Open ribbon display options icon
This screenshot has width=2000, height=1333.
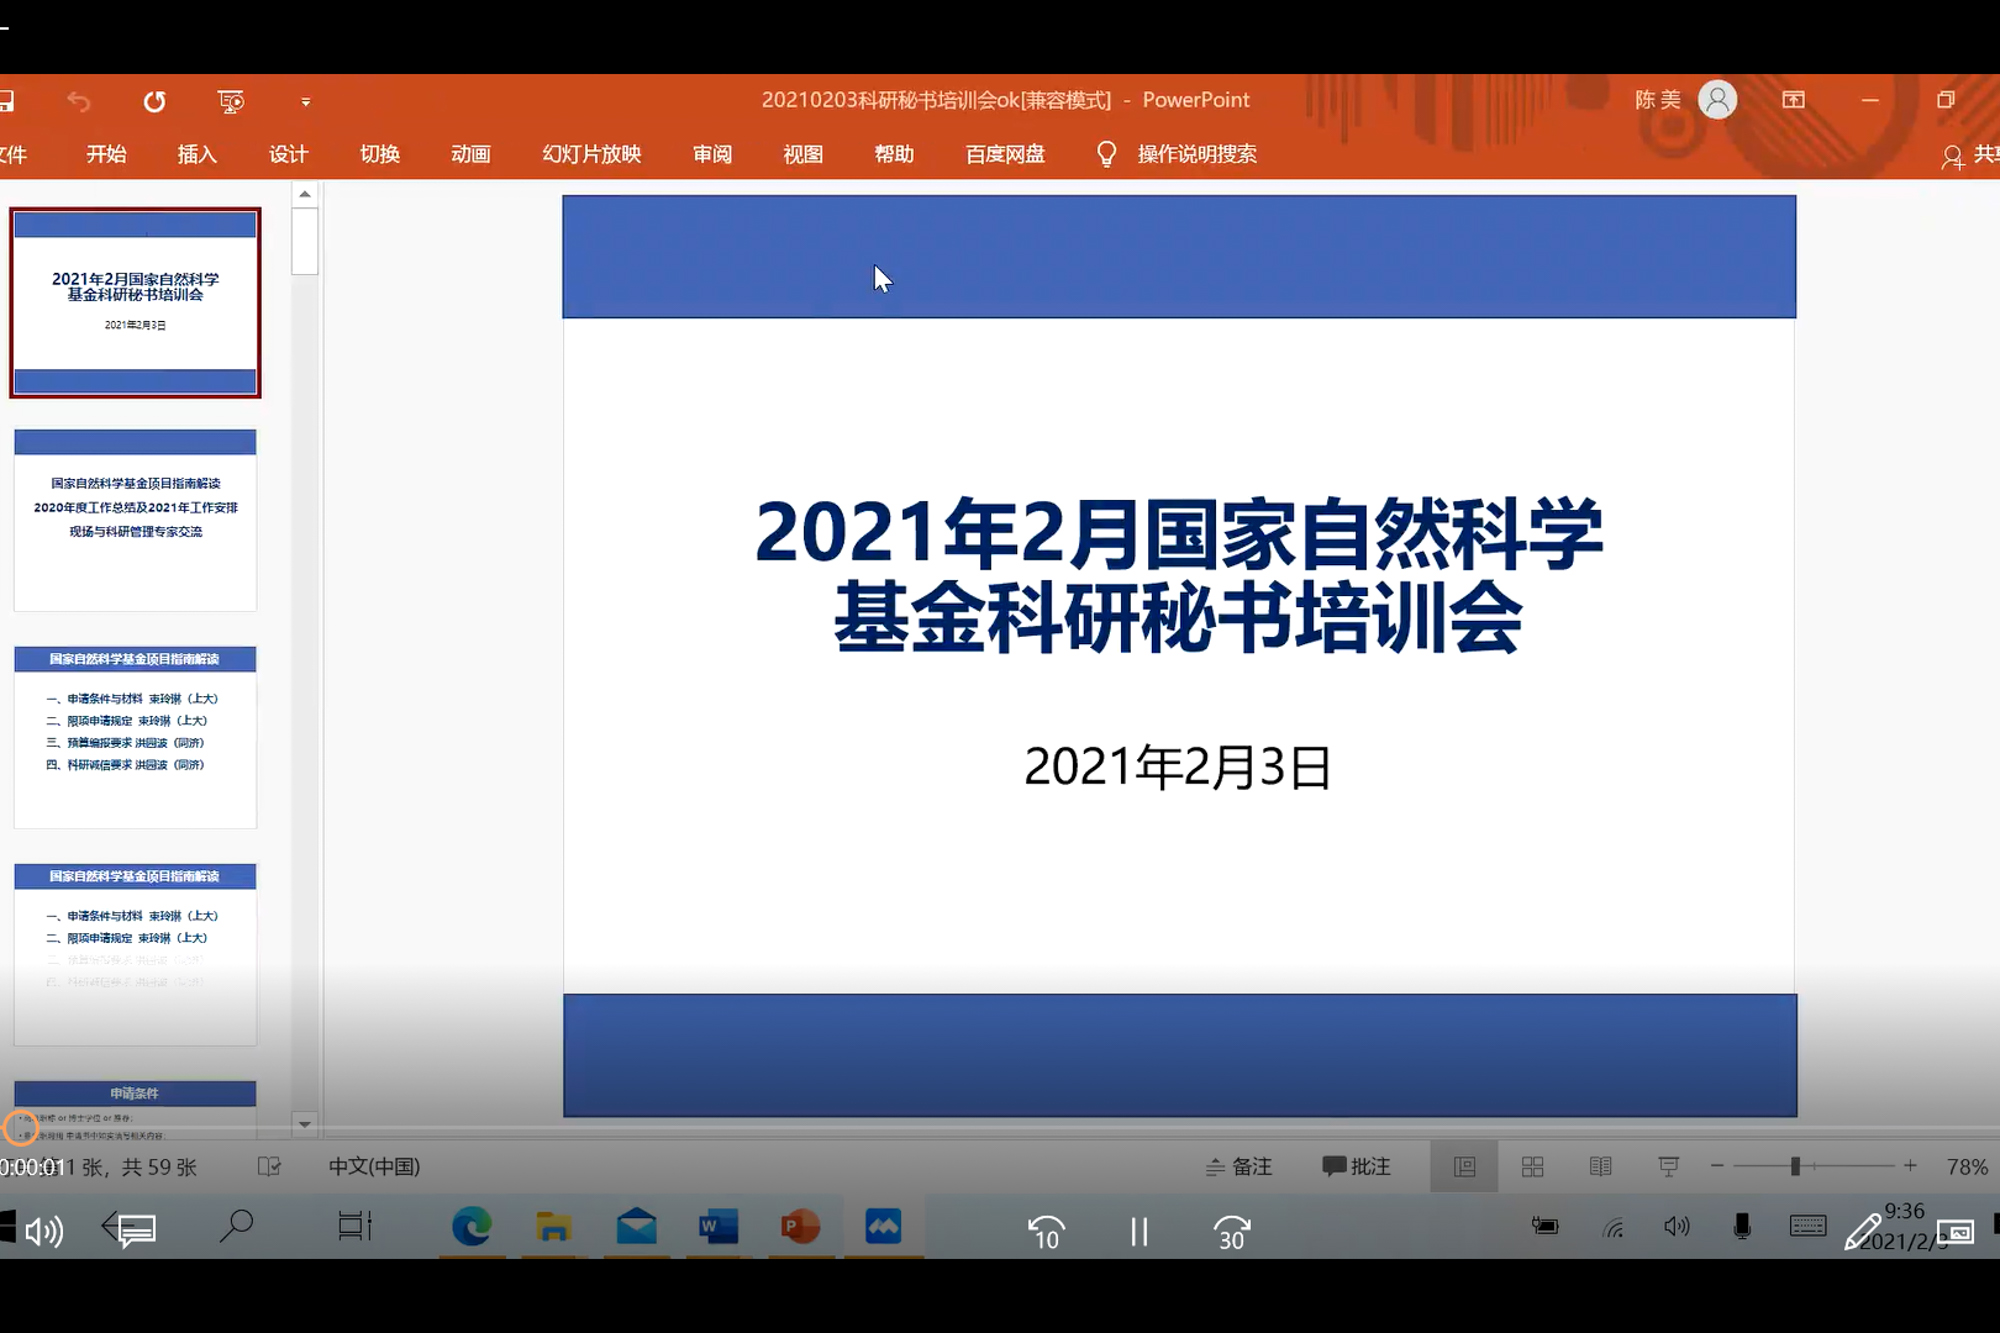tap(1793, 100)
